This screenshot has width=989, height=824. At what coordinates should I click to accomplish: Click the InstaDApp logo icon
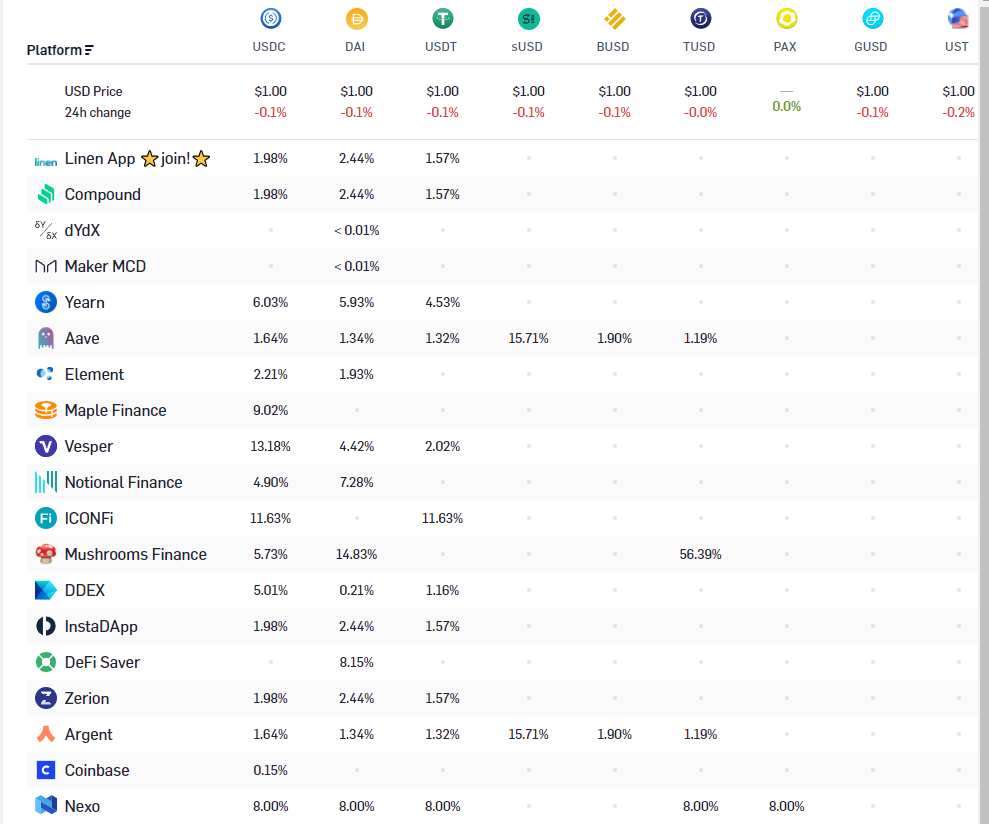45,626
